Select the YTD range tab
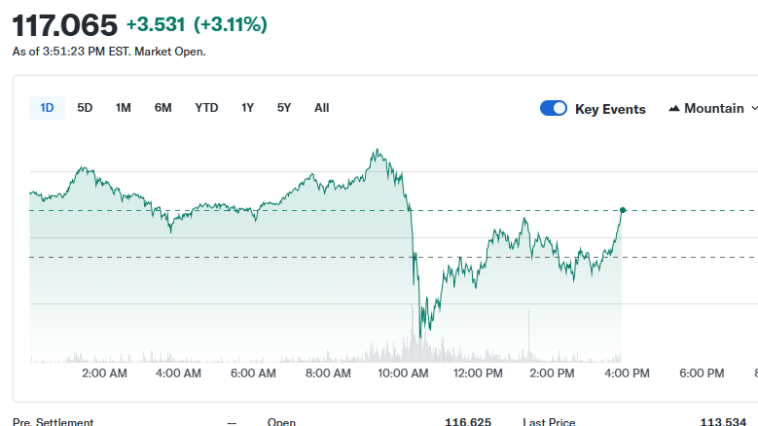 click(x=206, y=108)
